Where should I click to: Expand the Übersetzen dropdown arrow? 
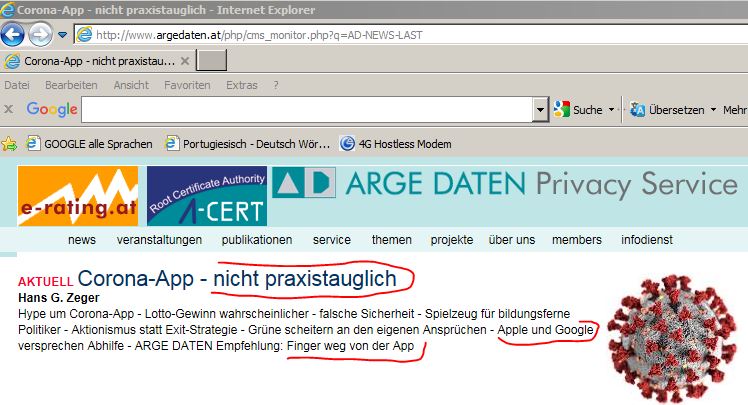(713, 110)
